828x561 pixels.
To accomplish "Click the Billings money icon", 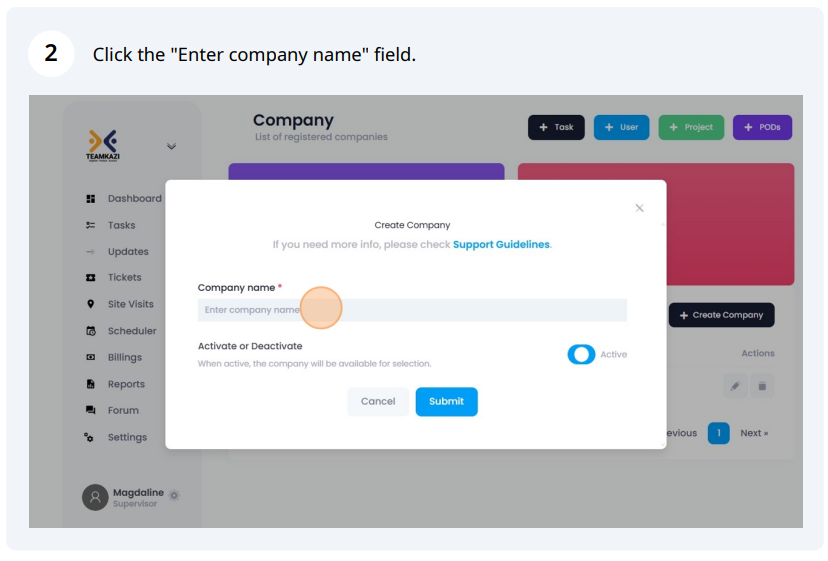I will pyautogui.click(x=91, y=358).
